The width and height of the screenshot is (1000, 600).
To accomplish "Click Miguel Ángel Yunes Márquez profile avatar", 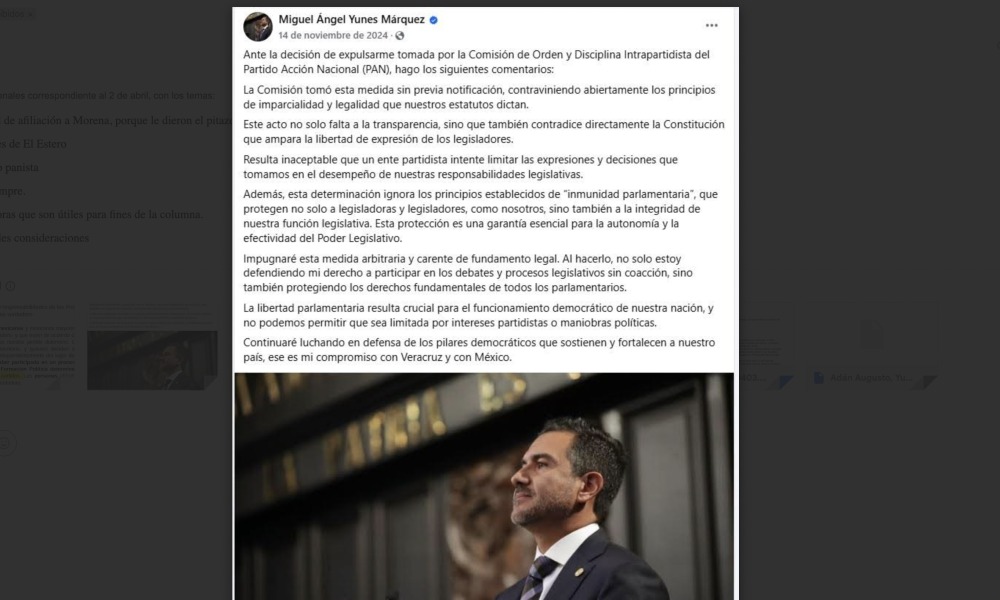I will pos(258,27).
